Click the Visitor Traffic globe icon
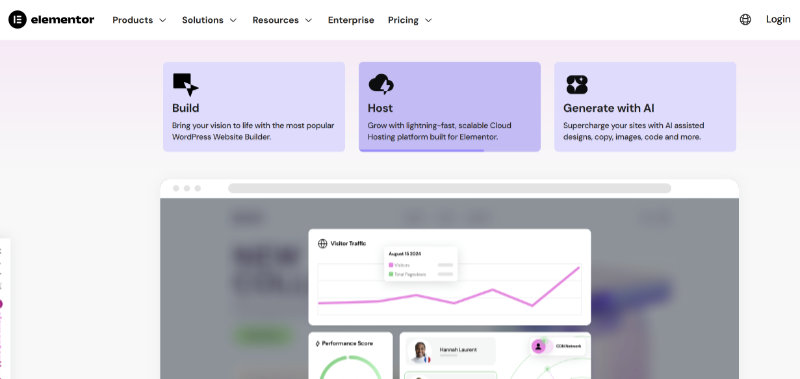This screenshot has width=800, height=379. [322, 244]
